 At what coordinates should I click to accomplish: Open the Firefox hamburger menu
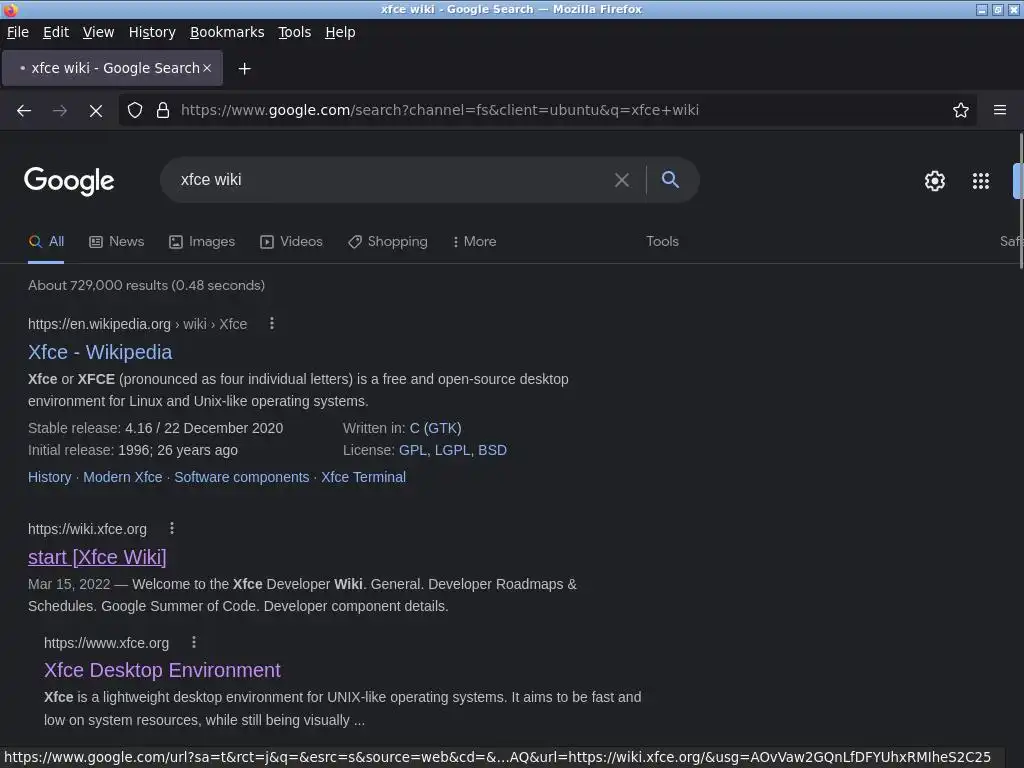pos(1000,110)
